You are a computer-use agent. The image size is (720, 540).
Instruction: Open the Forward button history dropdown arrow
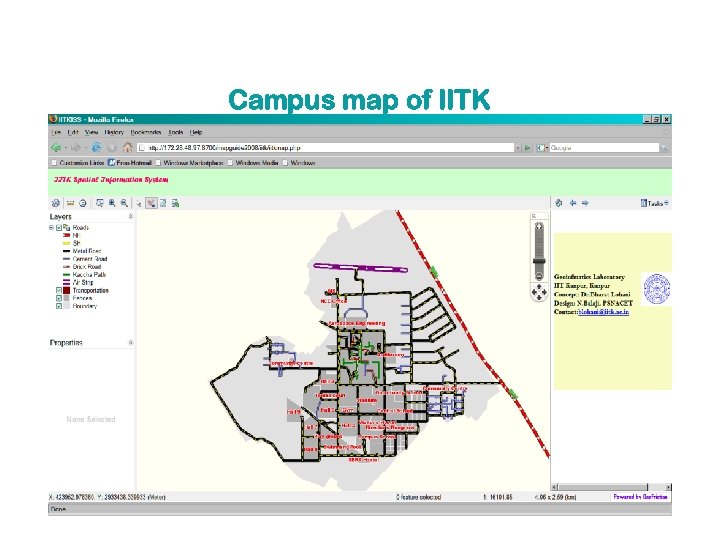pyautogui.click(x=85, y=148)
